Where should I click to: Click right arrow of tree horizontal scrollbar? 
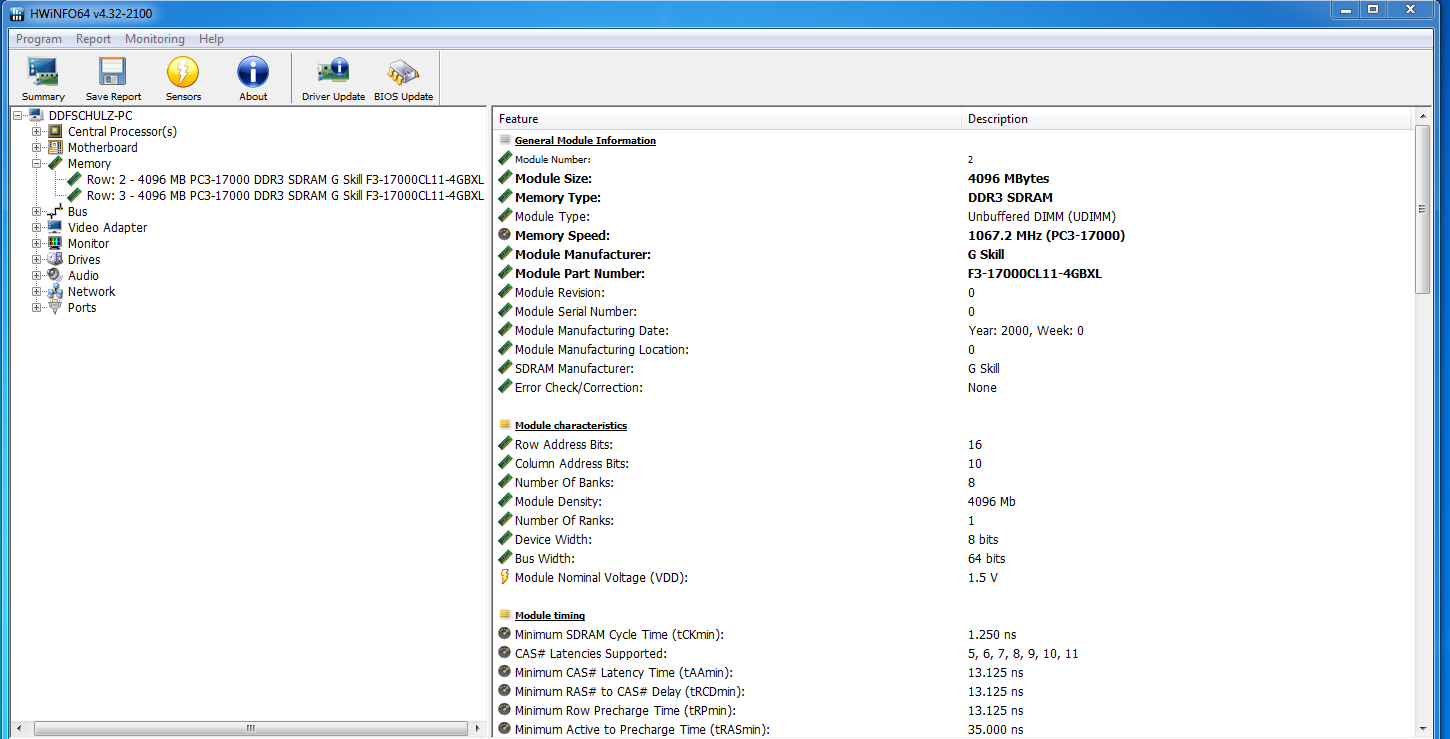(x=478, y=729)
